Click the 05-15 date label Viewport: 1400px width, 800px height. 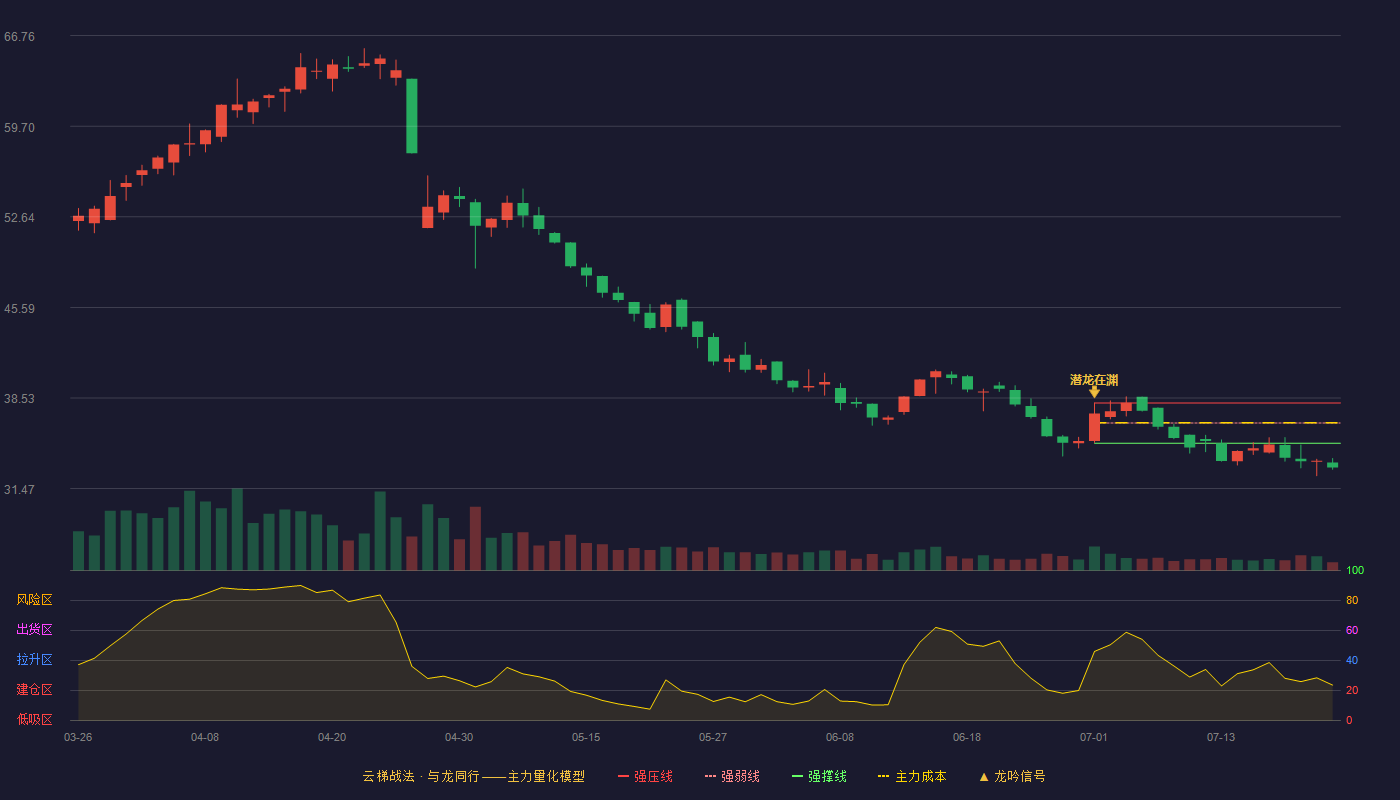click(586, 737)
